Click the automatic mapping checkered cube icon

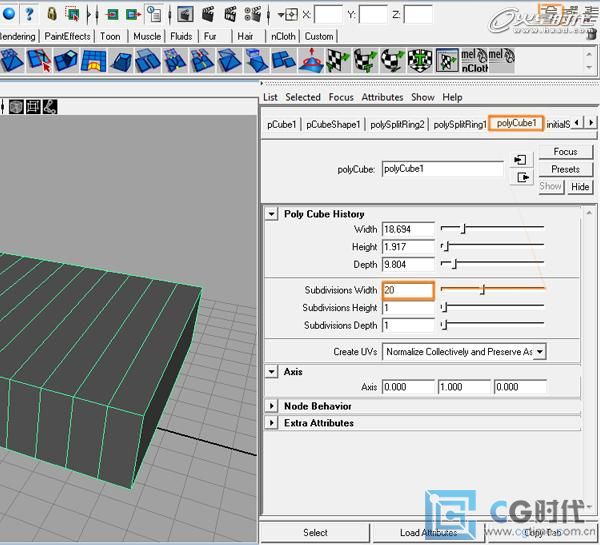(420, 60)
